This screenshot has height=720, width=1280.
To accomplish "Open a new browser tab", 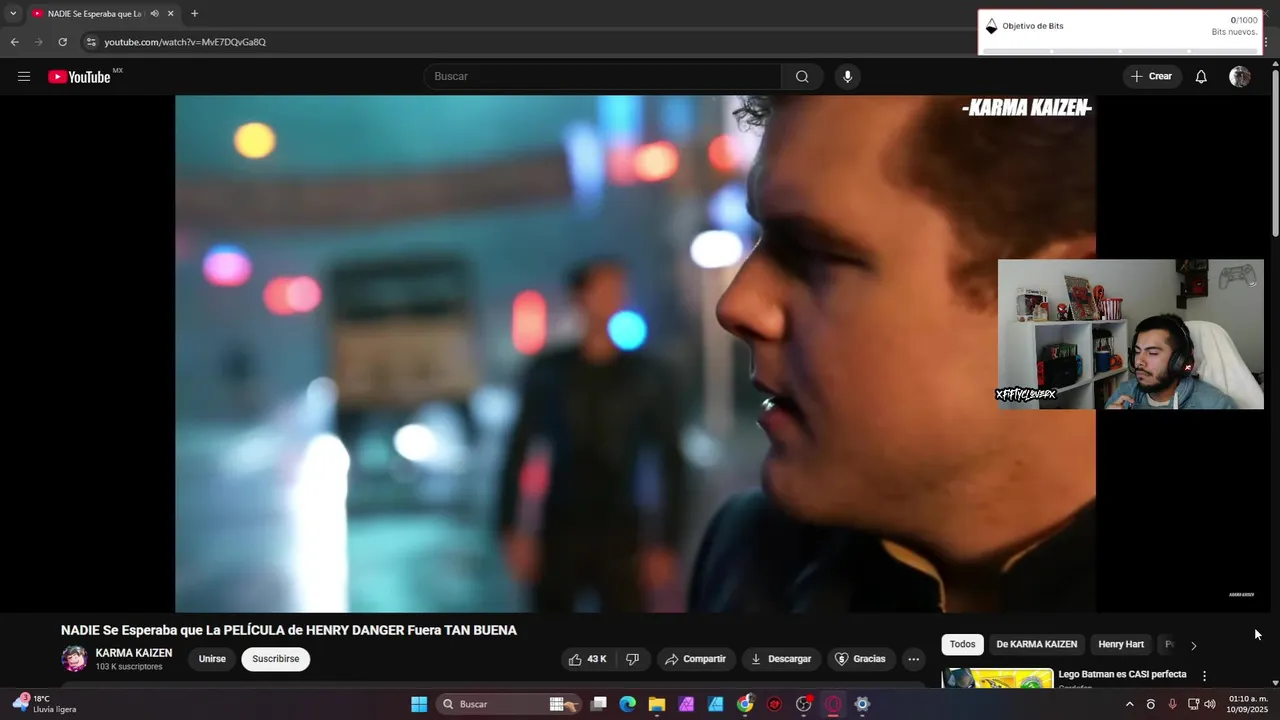I will tap(194, 14).
